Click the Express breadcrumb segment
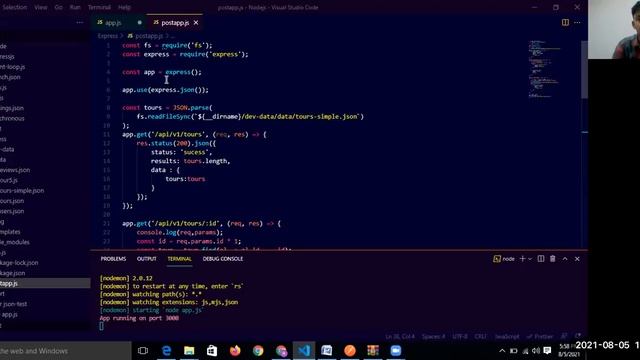 coord(107,36)
